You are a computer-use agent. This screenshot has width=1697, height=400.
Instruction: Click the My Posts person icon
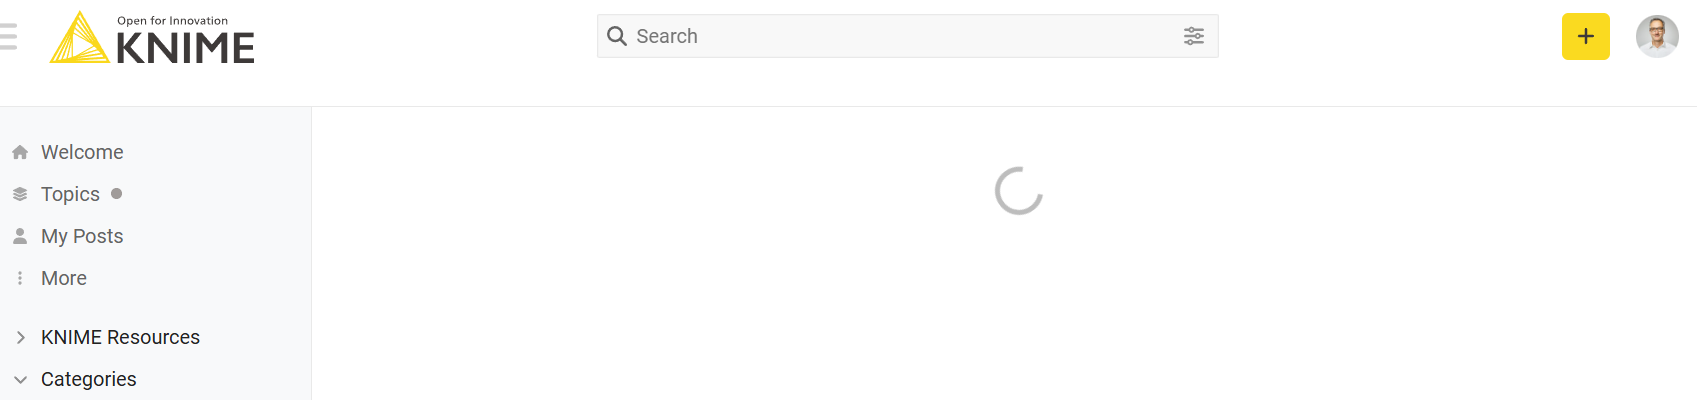[20, 236]
